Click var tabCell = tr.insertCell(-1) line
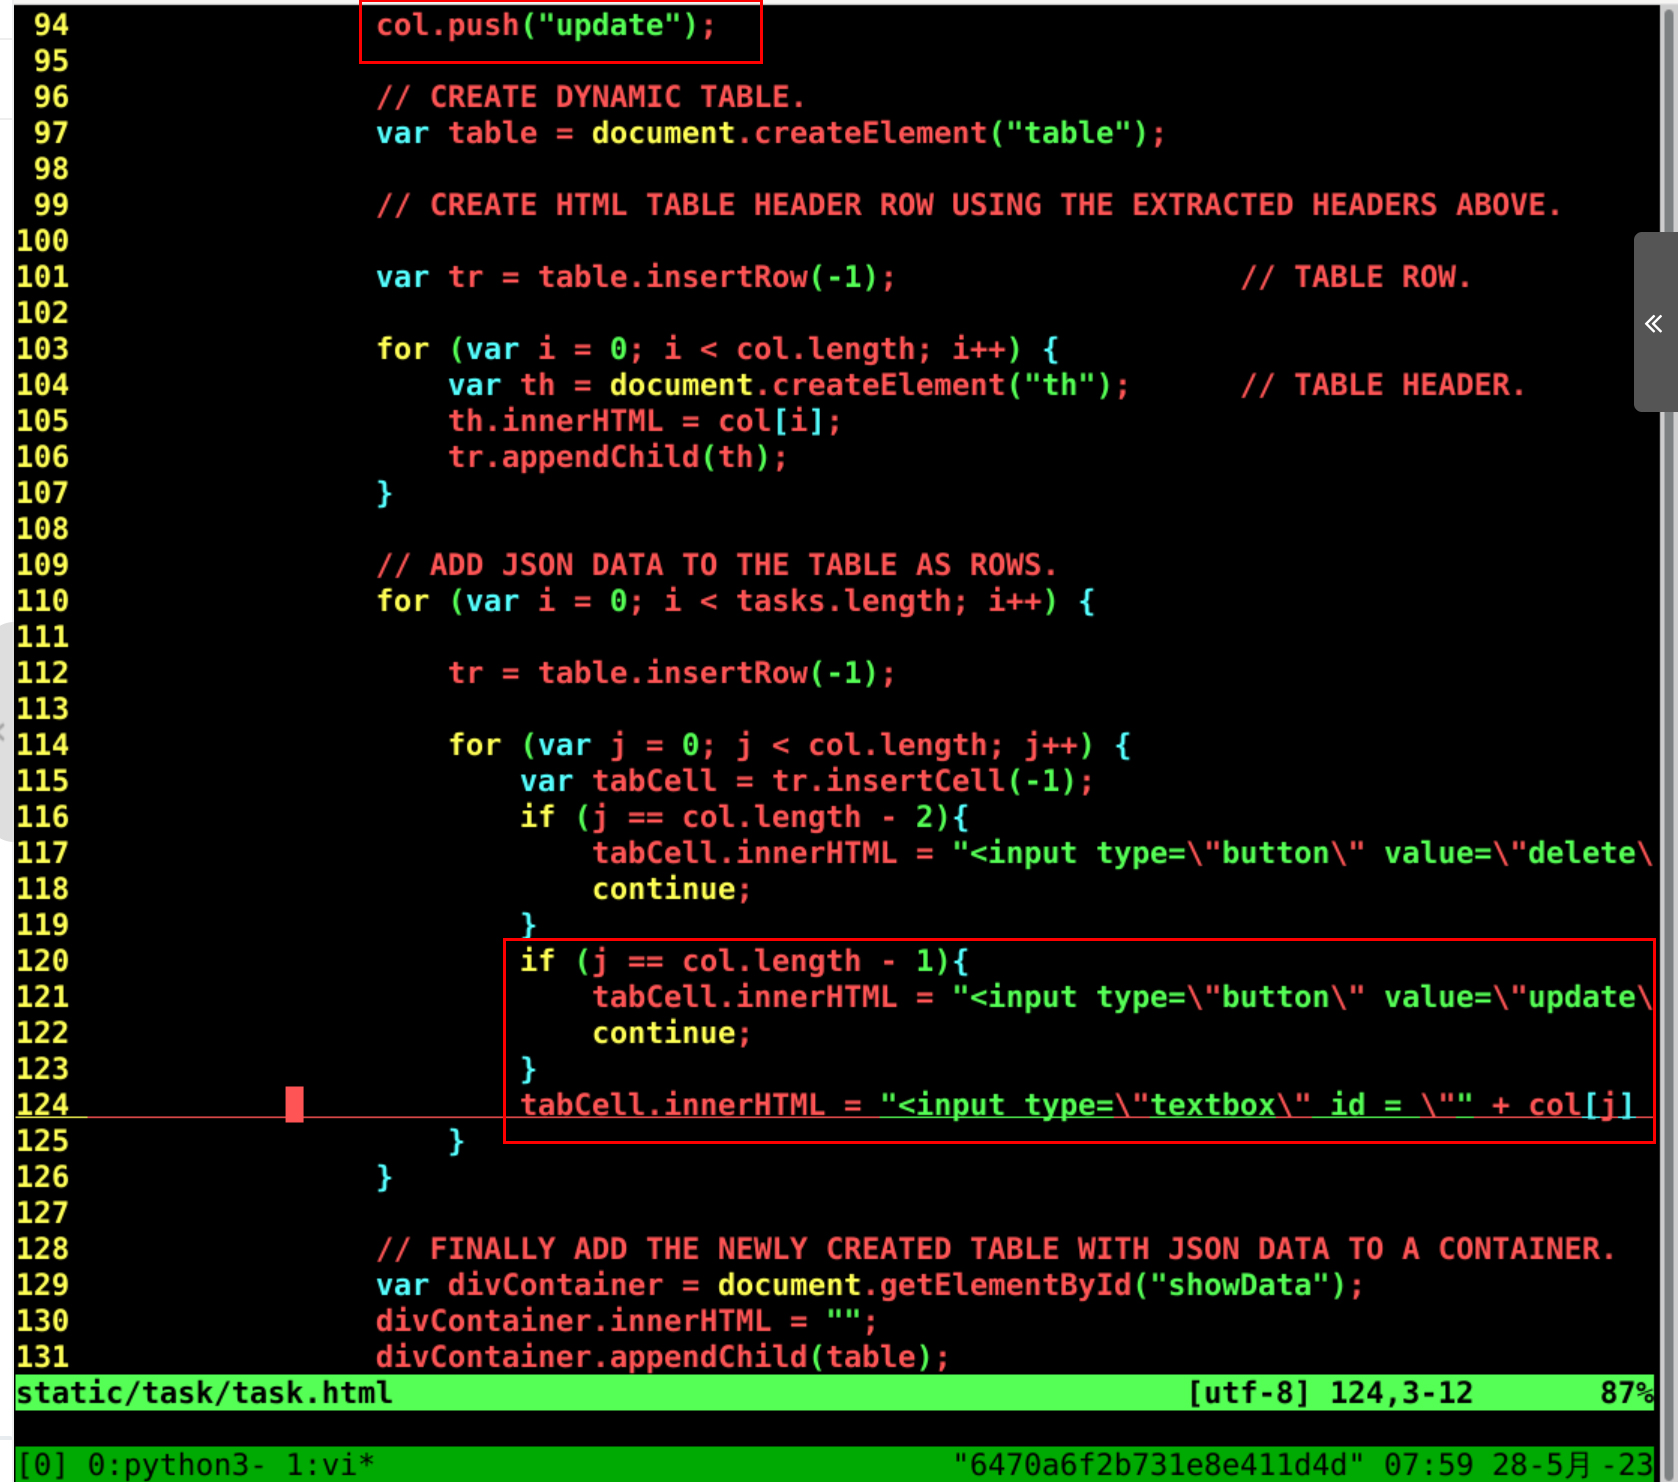The width and height of the screenshot is (1678, 1482). 806,781
